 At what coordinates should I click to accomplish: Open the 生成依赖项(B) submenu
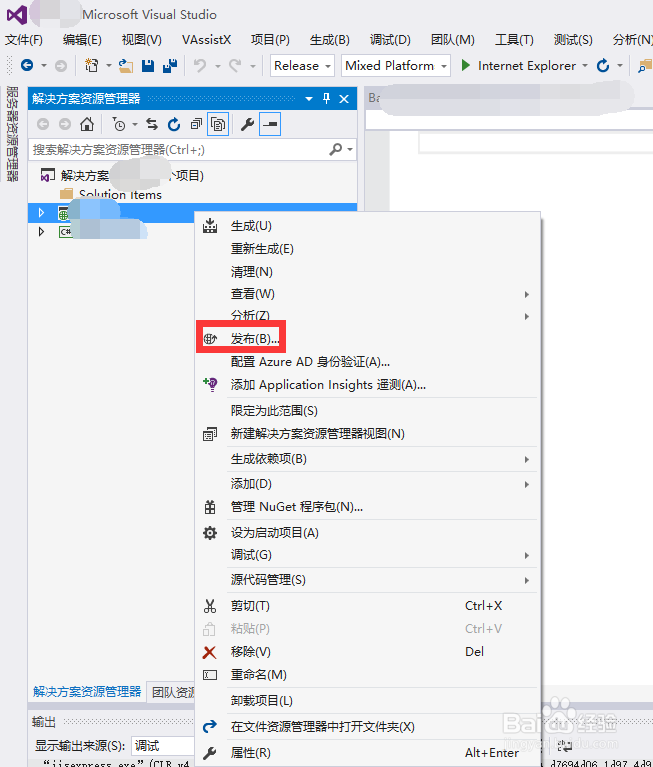point(368,459)
